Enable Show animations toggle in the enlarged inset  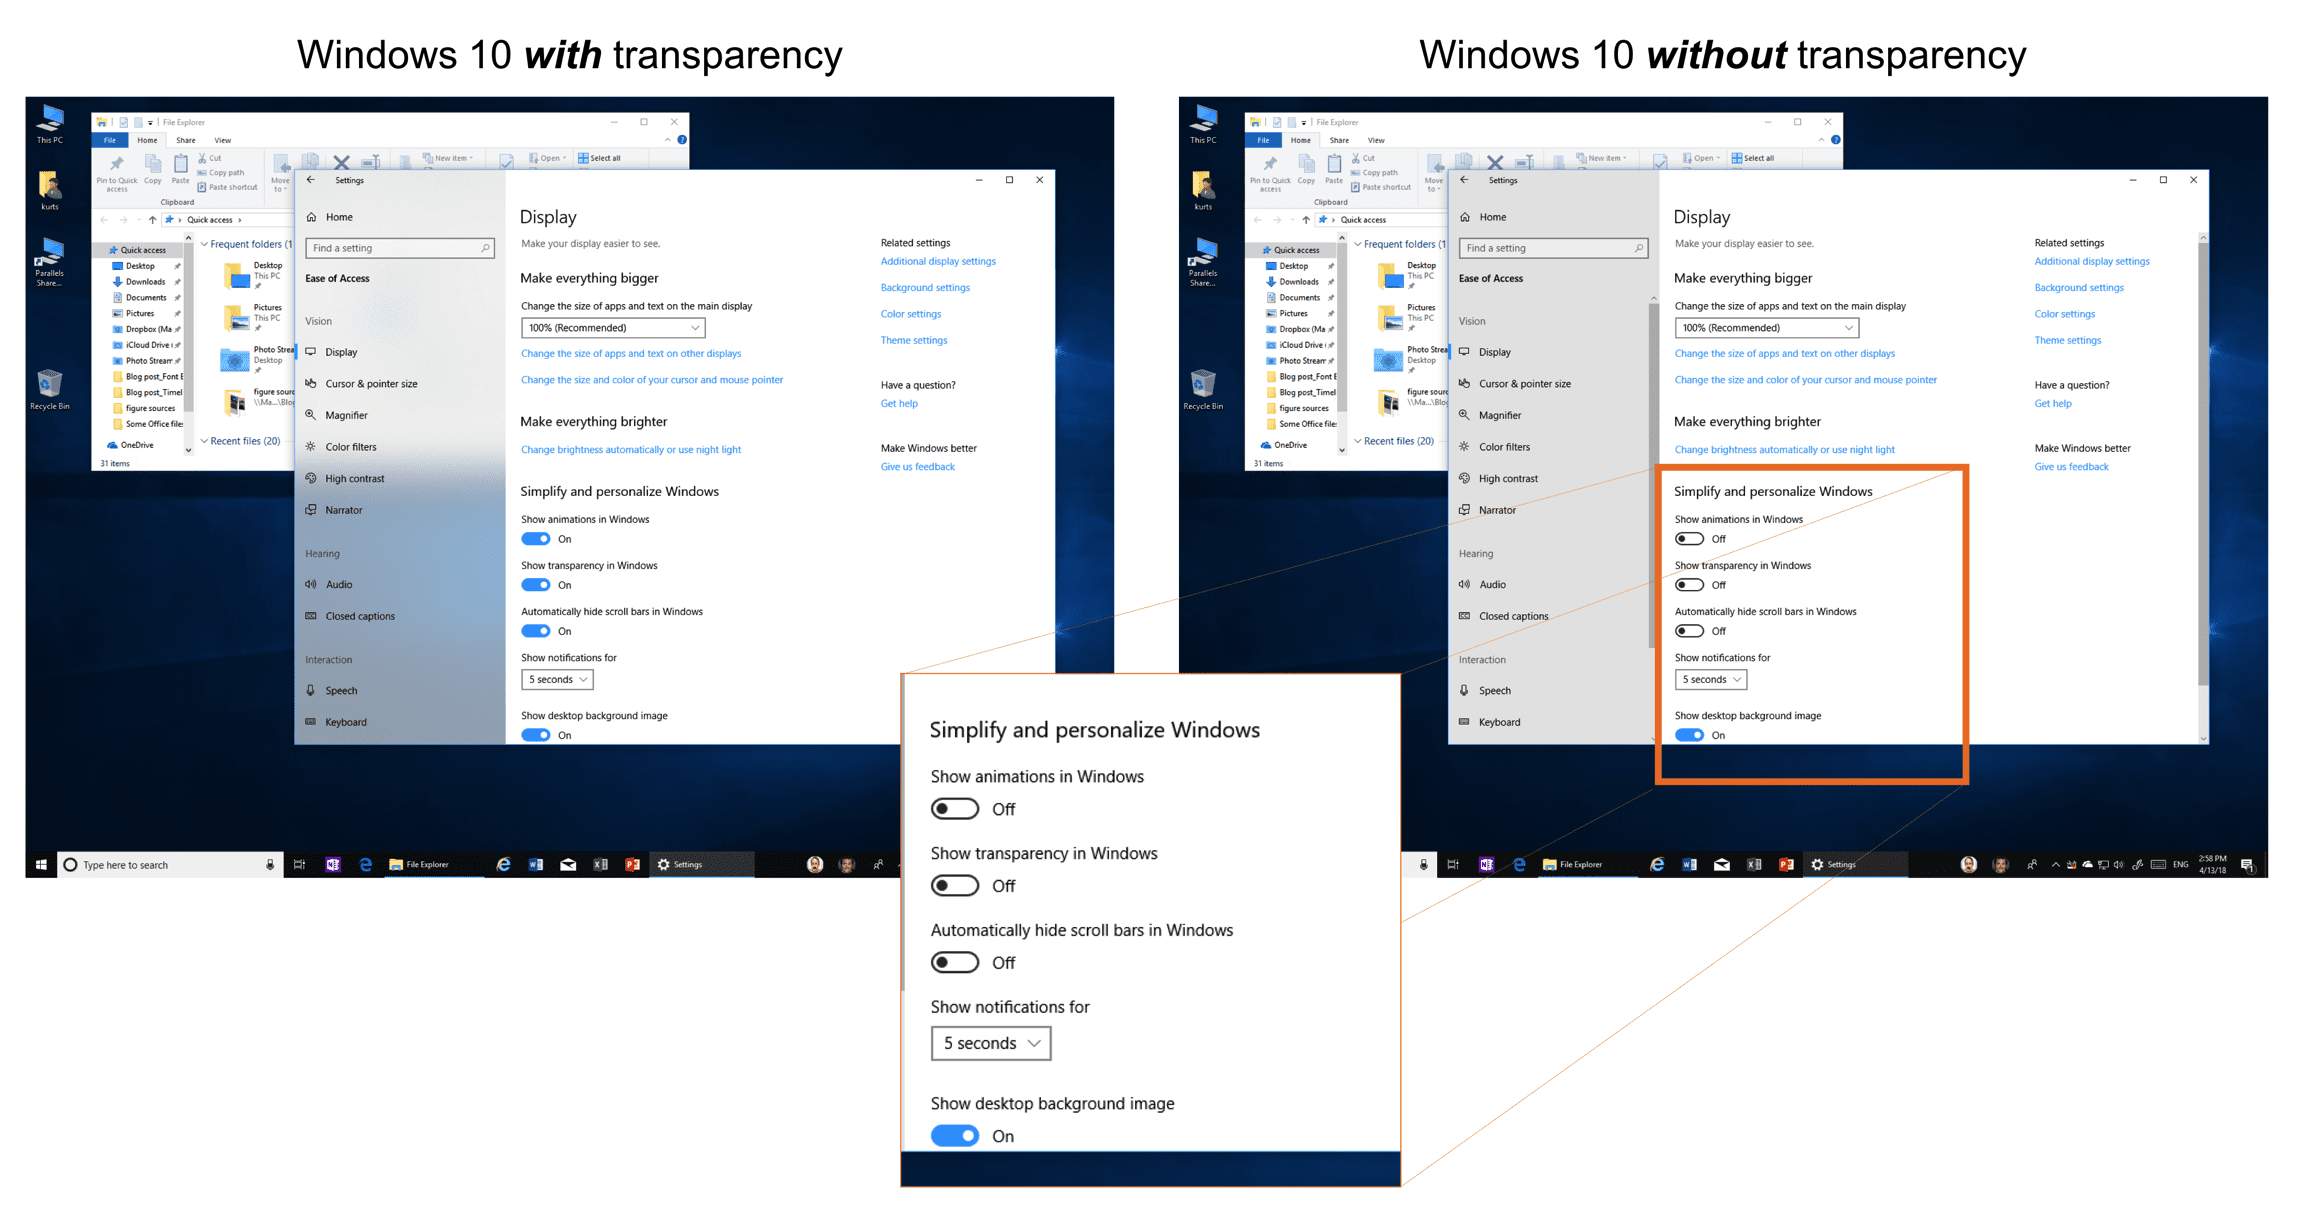(x=954, y=809)
